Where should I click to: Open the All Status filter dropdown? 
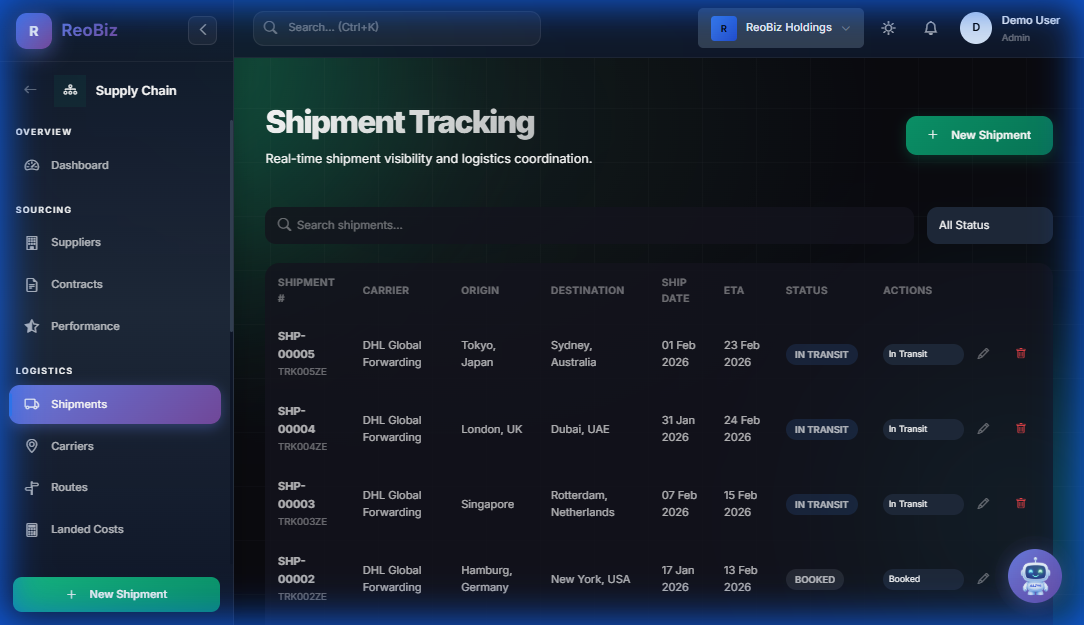tap(989, 225)
